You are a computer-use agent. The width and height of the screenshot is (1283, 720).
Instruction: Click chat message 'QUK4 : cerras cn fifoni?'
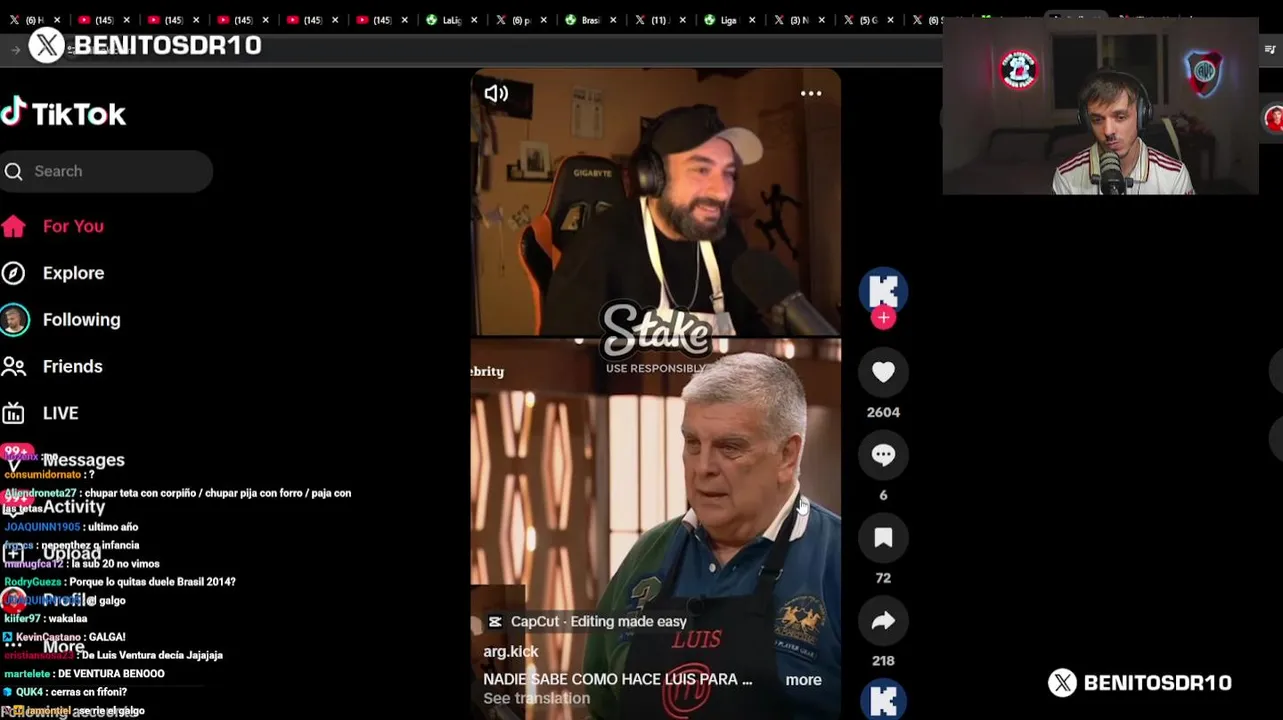point(65,692)
